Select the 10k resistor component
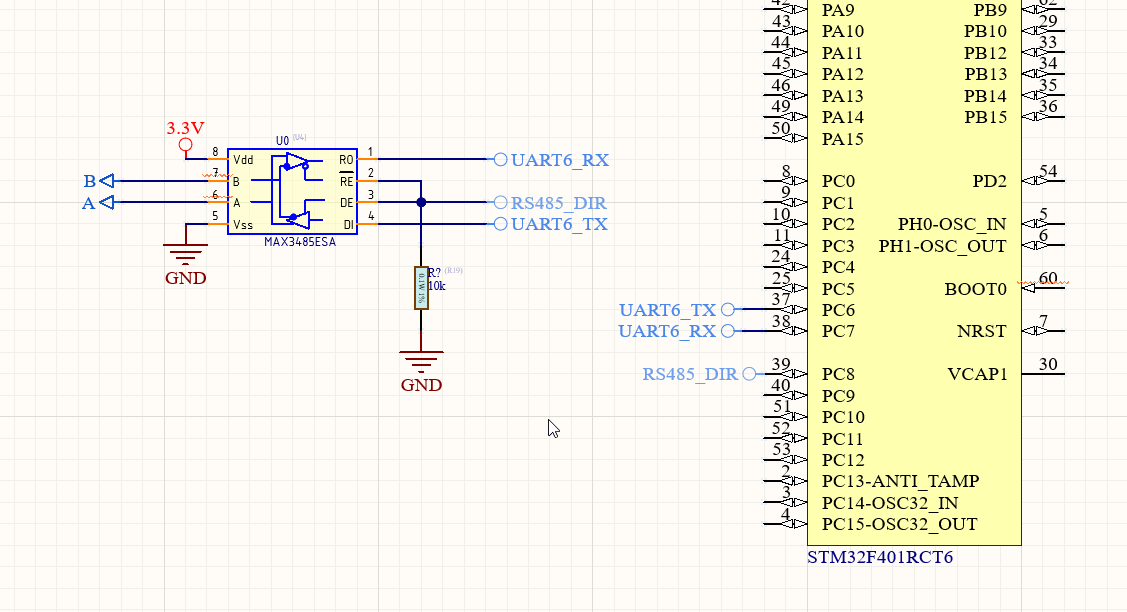 (422, 288)
